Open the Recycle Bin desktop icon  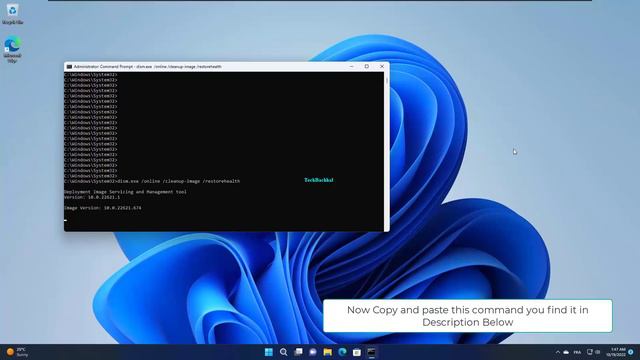[12, 13]
